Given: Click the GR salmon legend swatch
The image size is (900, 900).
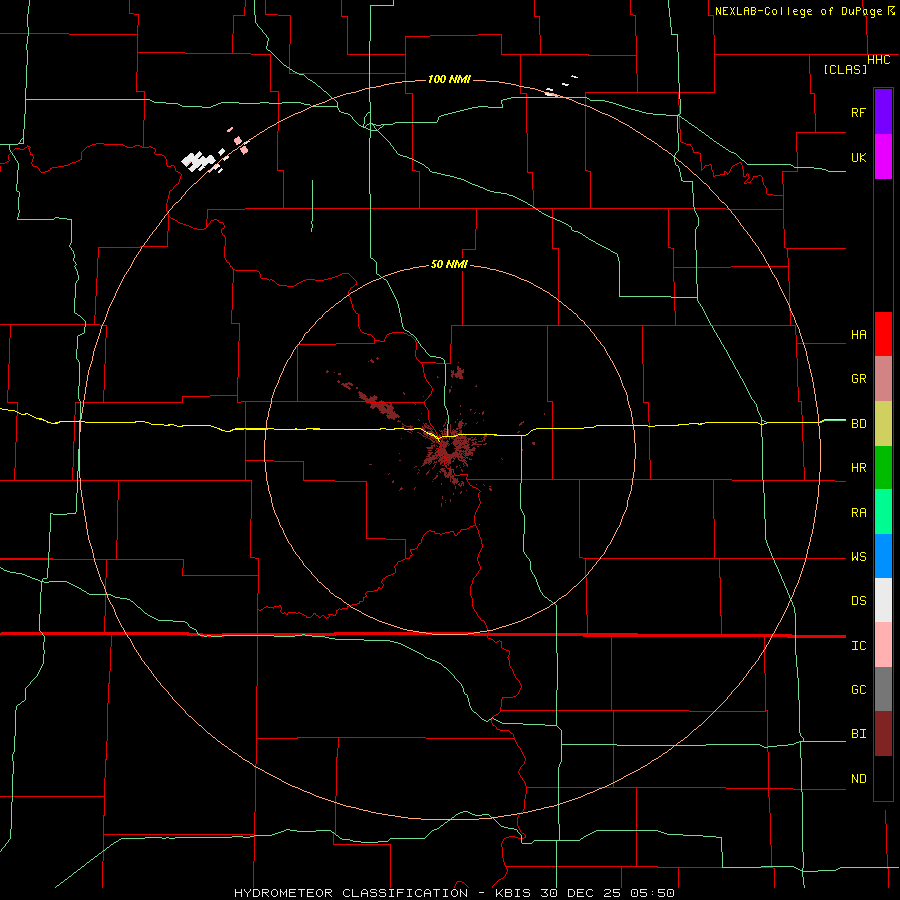Looking at the screenshot, I should click(883, 379).
